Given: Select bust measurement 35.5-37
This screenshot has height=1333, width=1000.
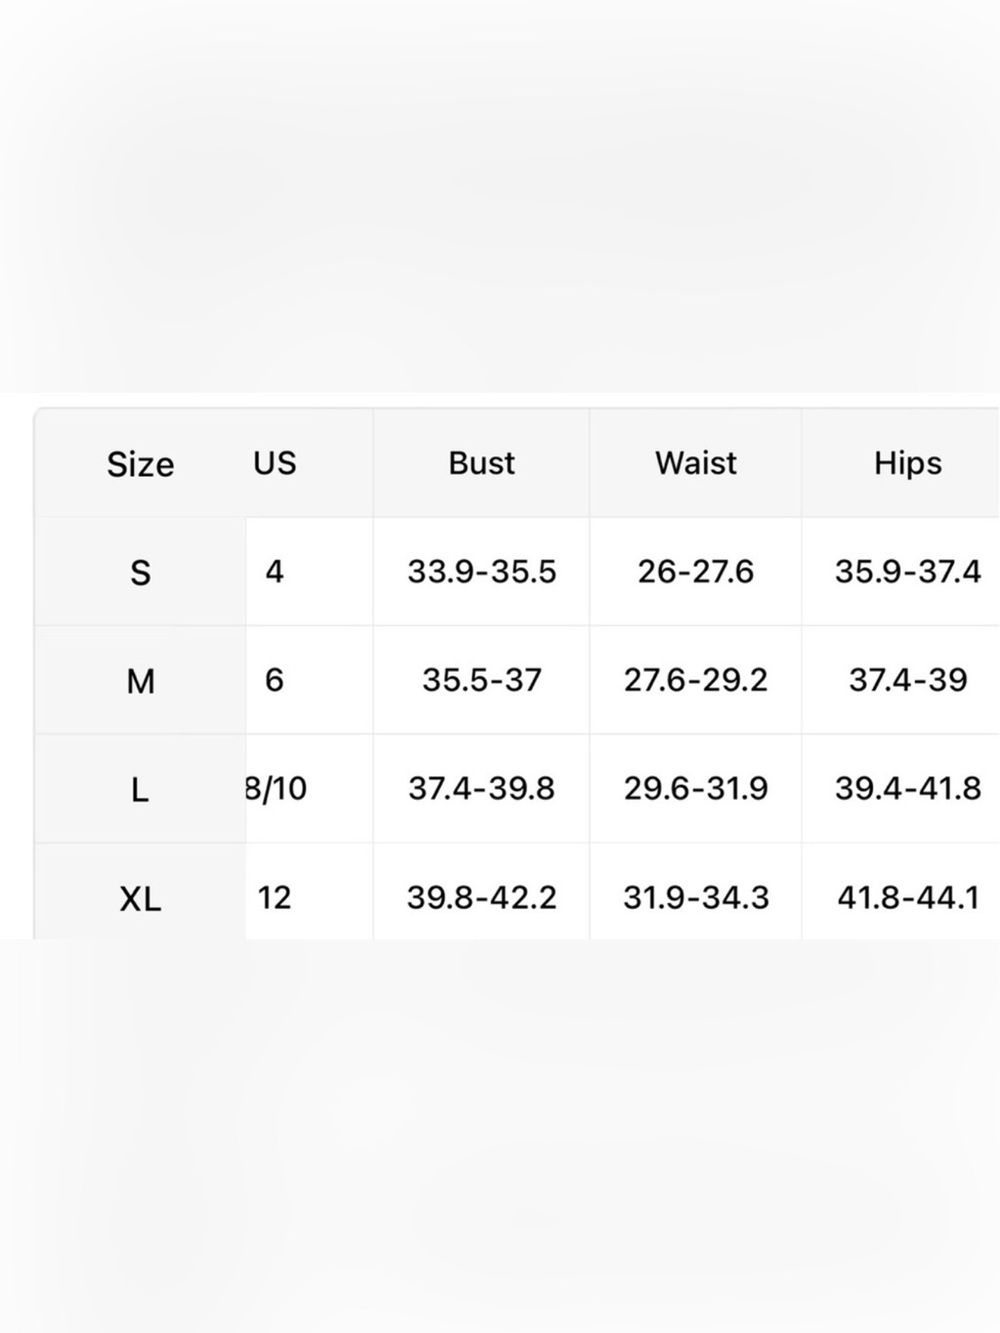Looking at the screenshot, I should 482,680.
